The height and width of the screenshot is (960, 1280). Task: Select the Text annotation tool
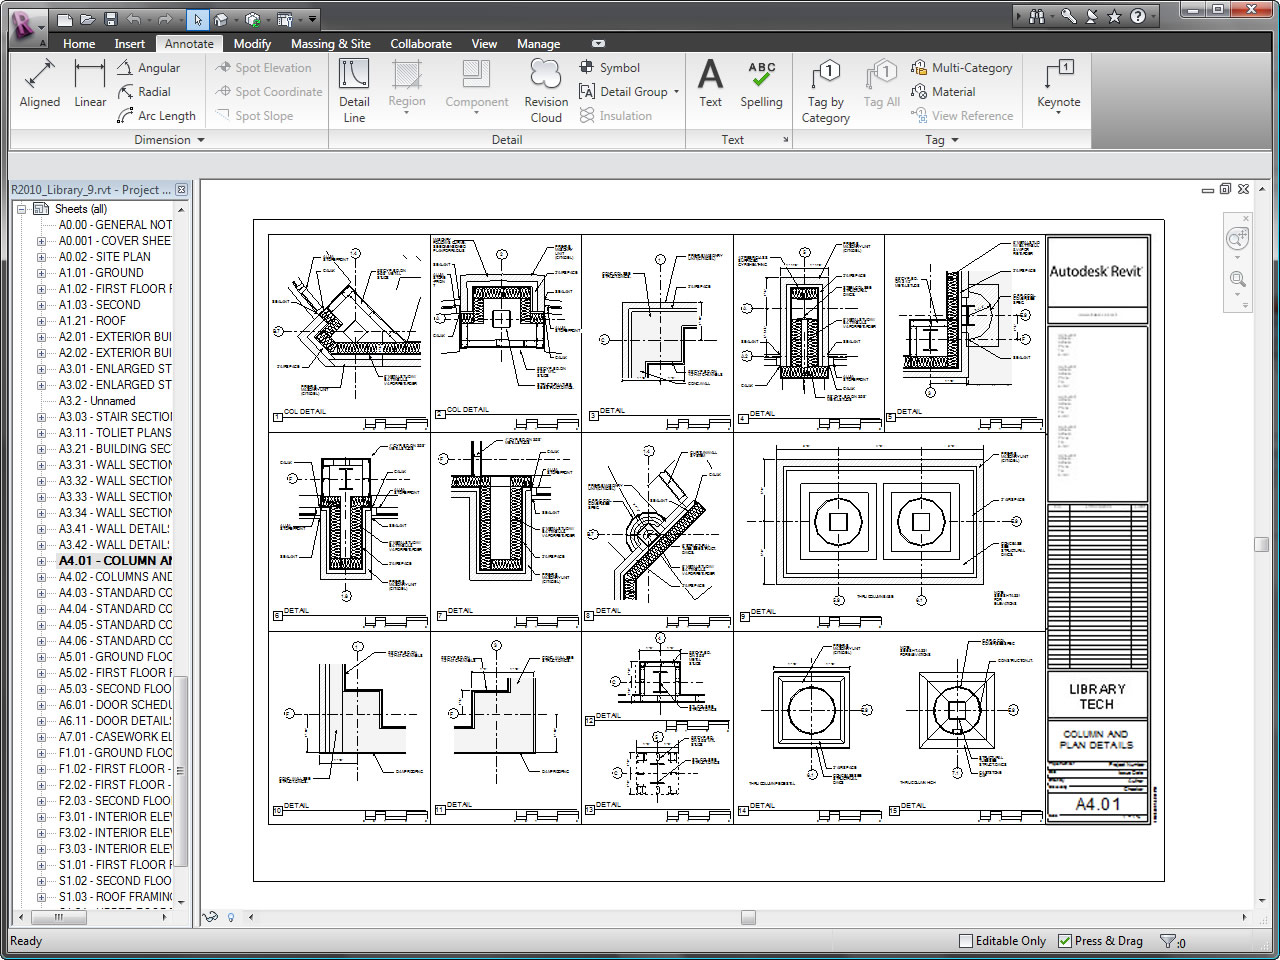[710, 83]
